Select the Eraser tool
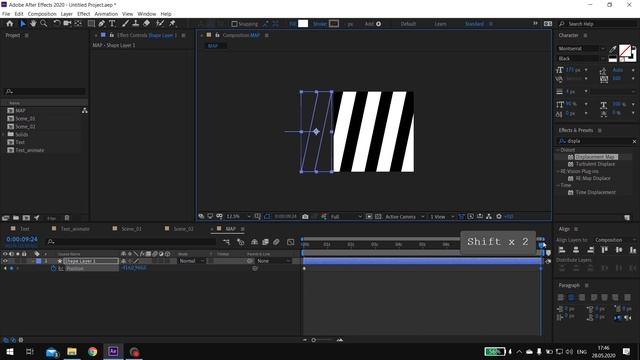The width and height of the screenshot is (640, 360). click(x=147, y=24)
